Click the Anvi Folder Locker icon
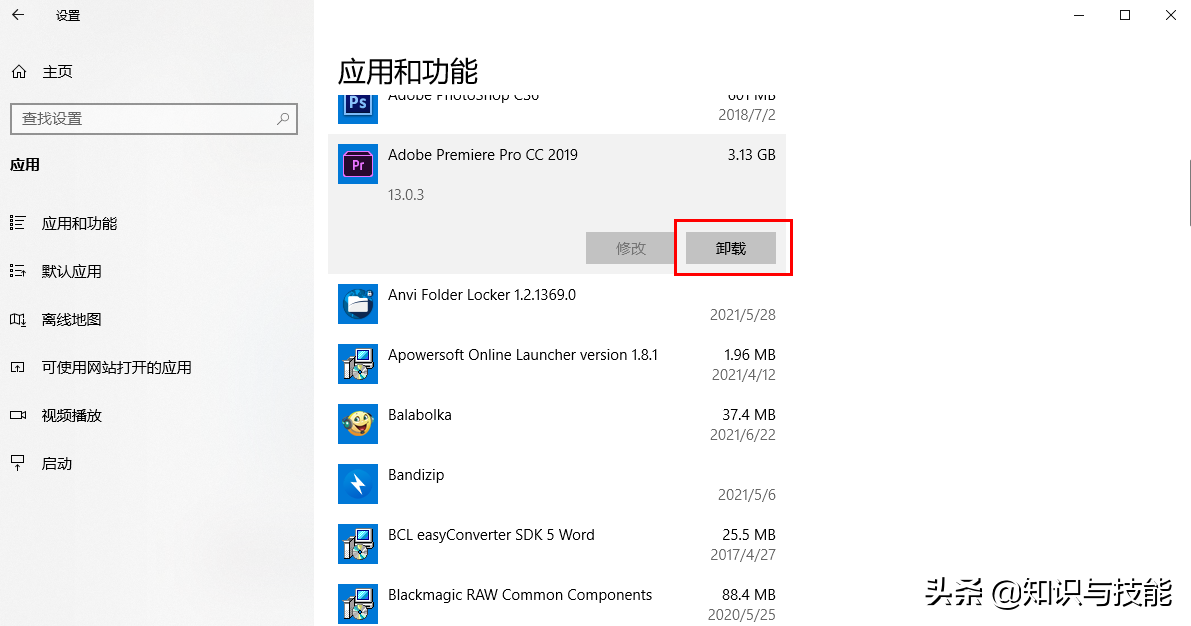The width and height of the screenshot is (1191, 626). pyautogui.click(x=358, y=304)
